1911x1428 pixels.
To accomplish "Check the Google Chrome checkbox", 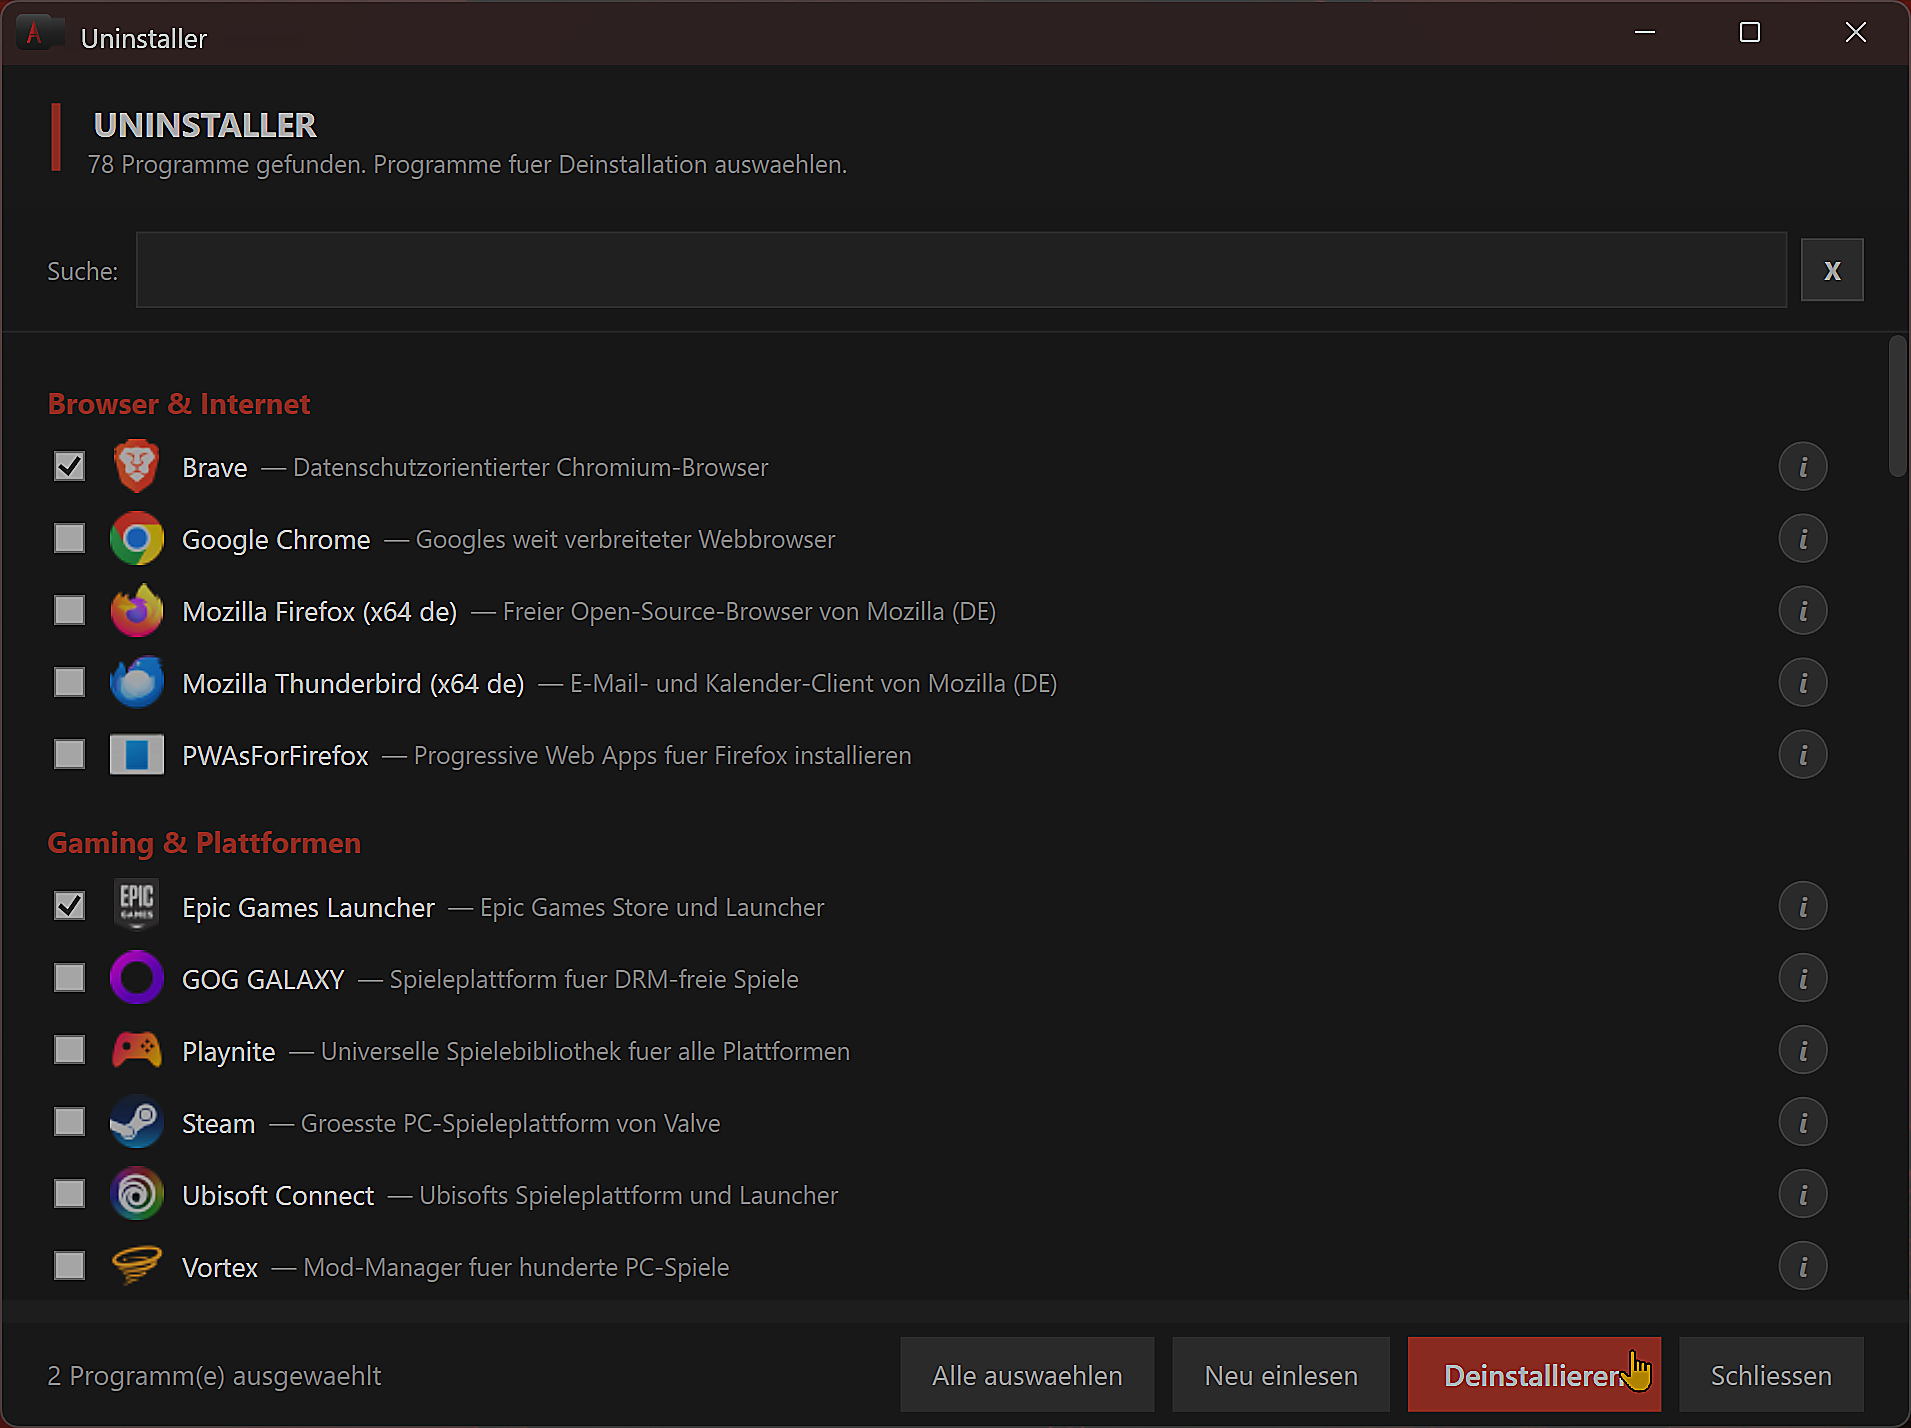I will click(69, 538).
